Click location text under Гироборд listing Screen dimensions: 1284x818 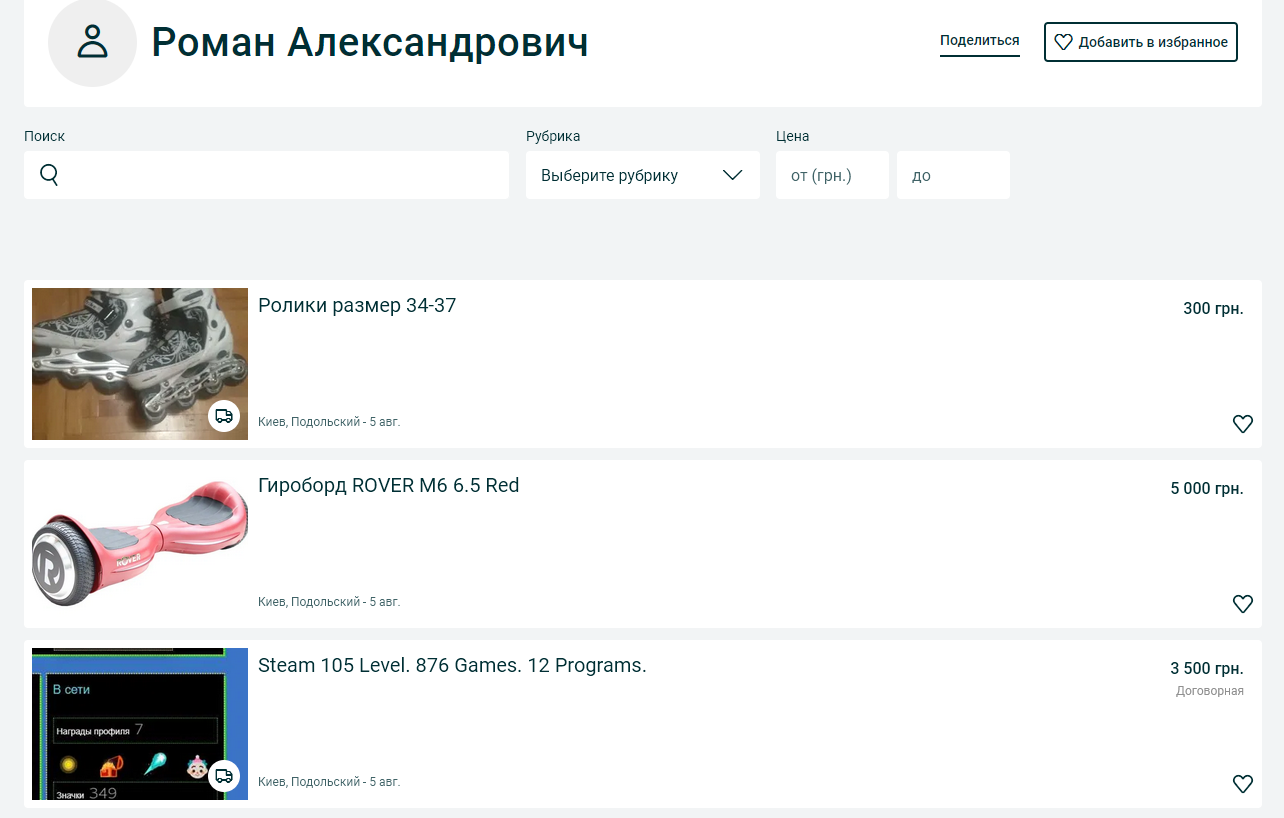329,602
